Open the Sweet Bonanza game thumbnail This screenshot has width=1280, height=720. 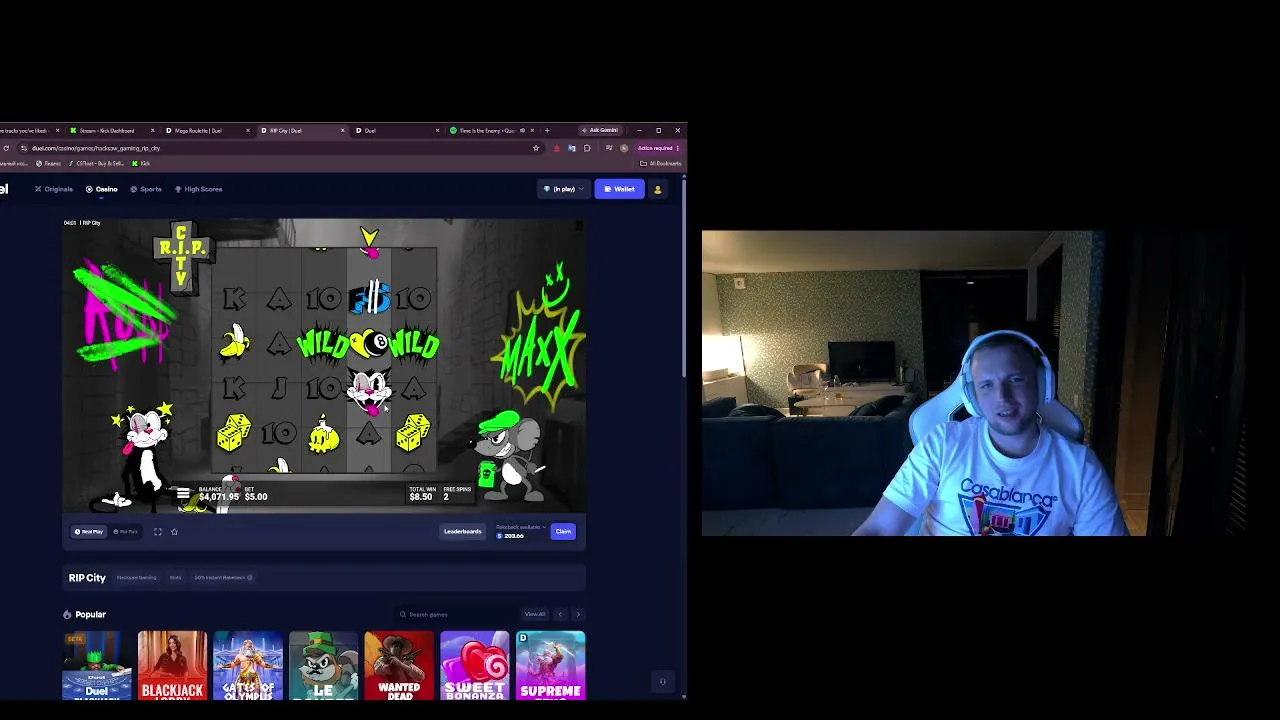(475, 666)
